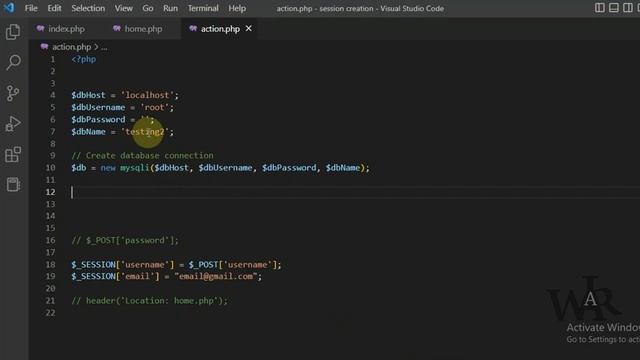
Task: Click the VS Code logo icon
Action: pyautogui.click(x=9, y=8)
